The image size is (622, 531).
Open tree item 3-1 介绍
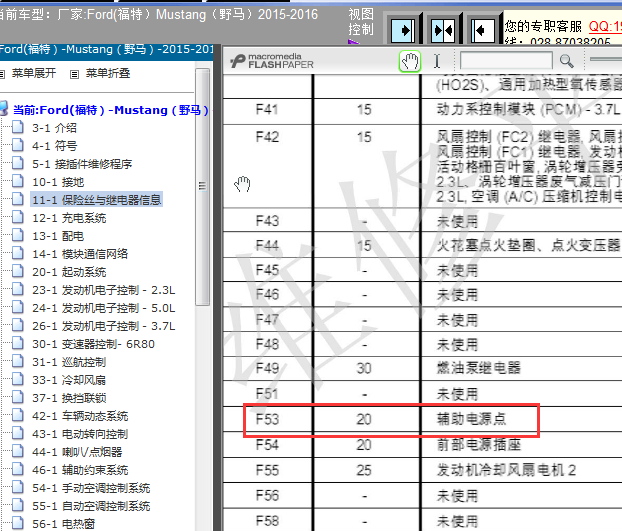pyautogui.click(x=54, y=128)
